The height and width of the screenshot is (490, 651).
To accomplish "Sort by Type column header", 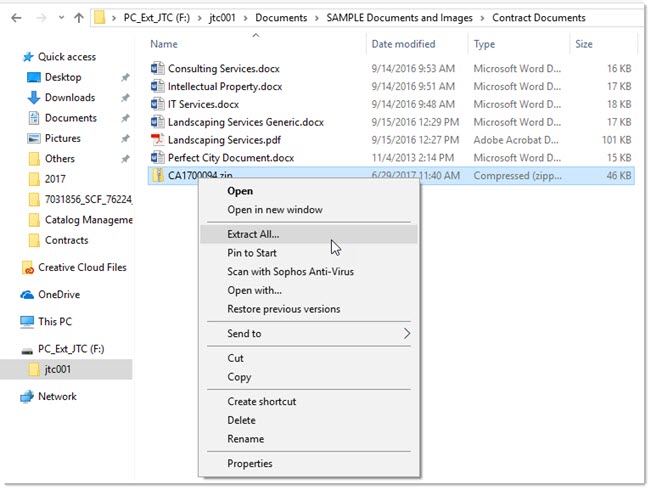I will click(484, 44).
